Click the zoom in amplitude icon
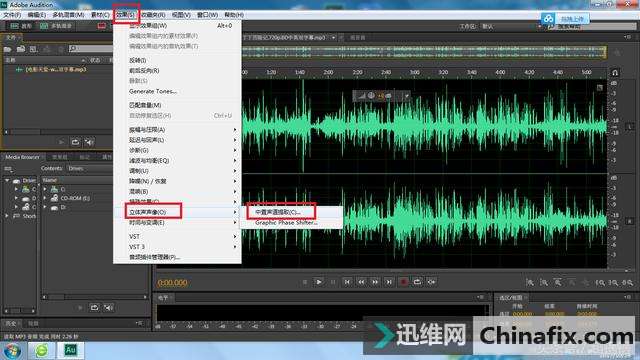The height and width of the screenshot is (360, 640). click(530, 282)
